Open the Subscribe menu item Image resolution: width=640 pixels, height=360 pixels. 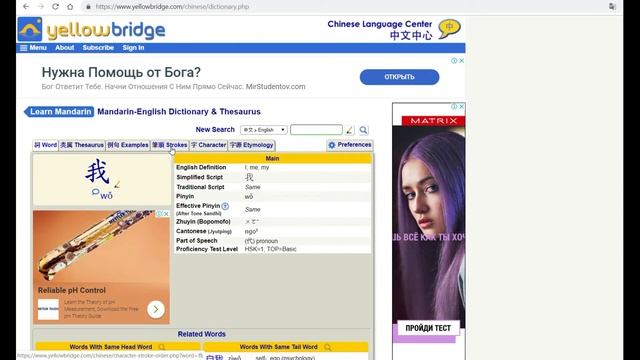click(x=98, y=48)
